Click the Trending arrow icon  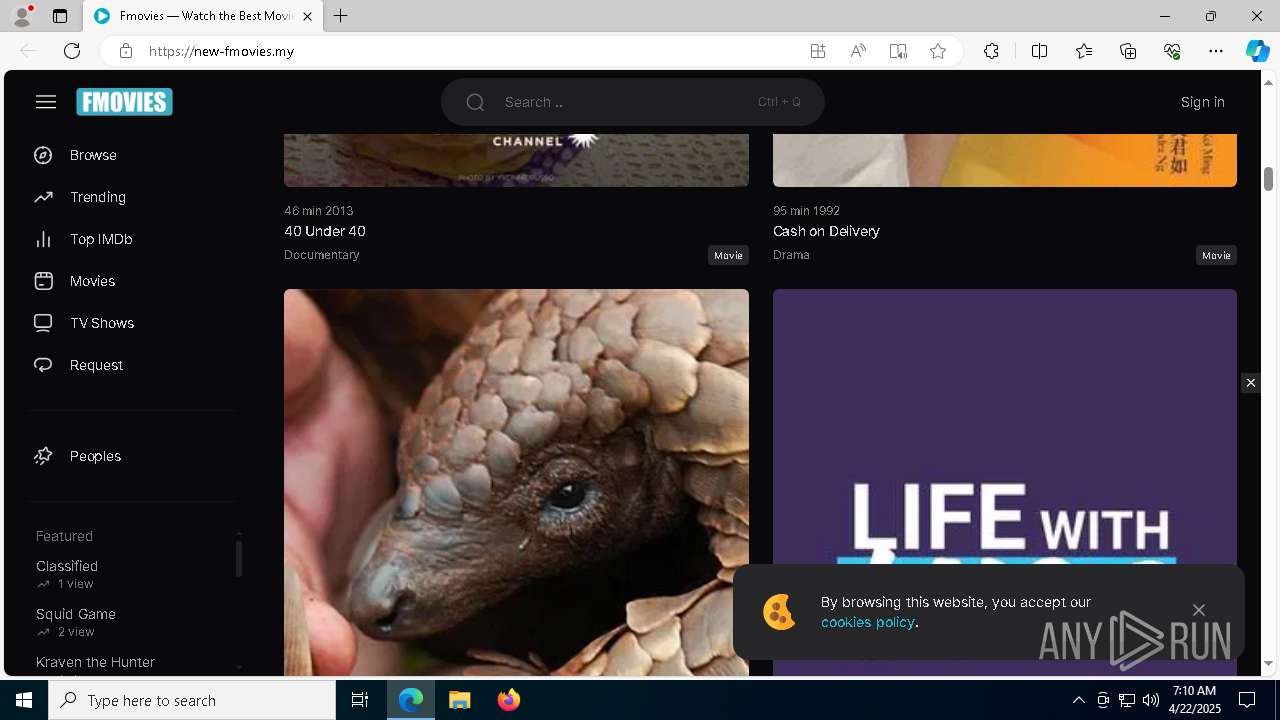(x=43, y=197)
